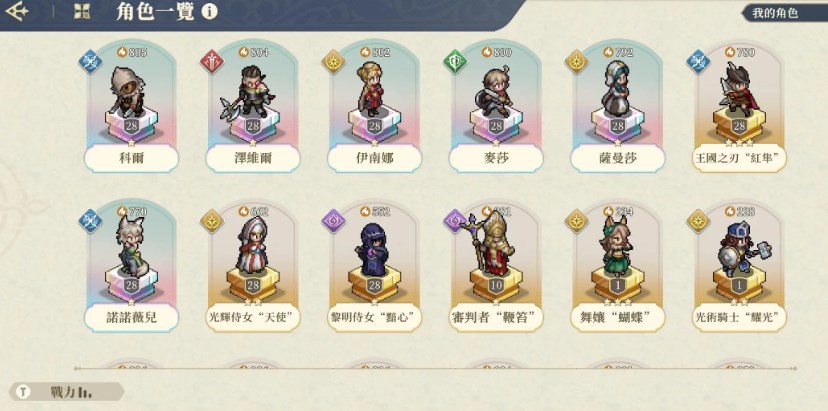
Task: Click the level 10 badge on 審判者 card
Action: (495, 285)
